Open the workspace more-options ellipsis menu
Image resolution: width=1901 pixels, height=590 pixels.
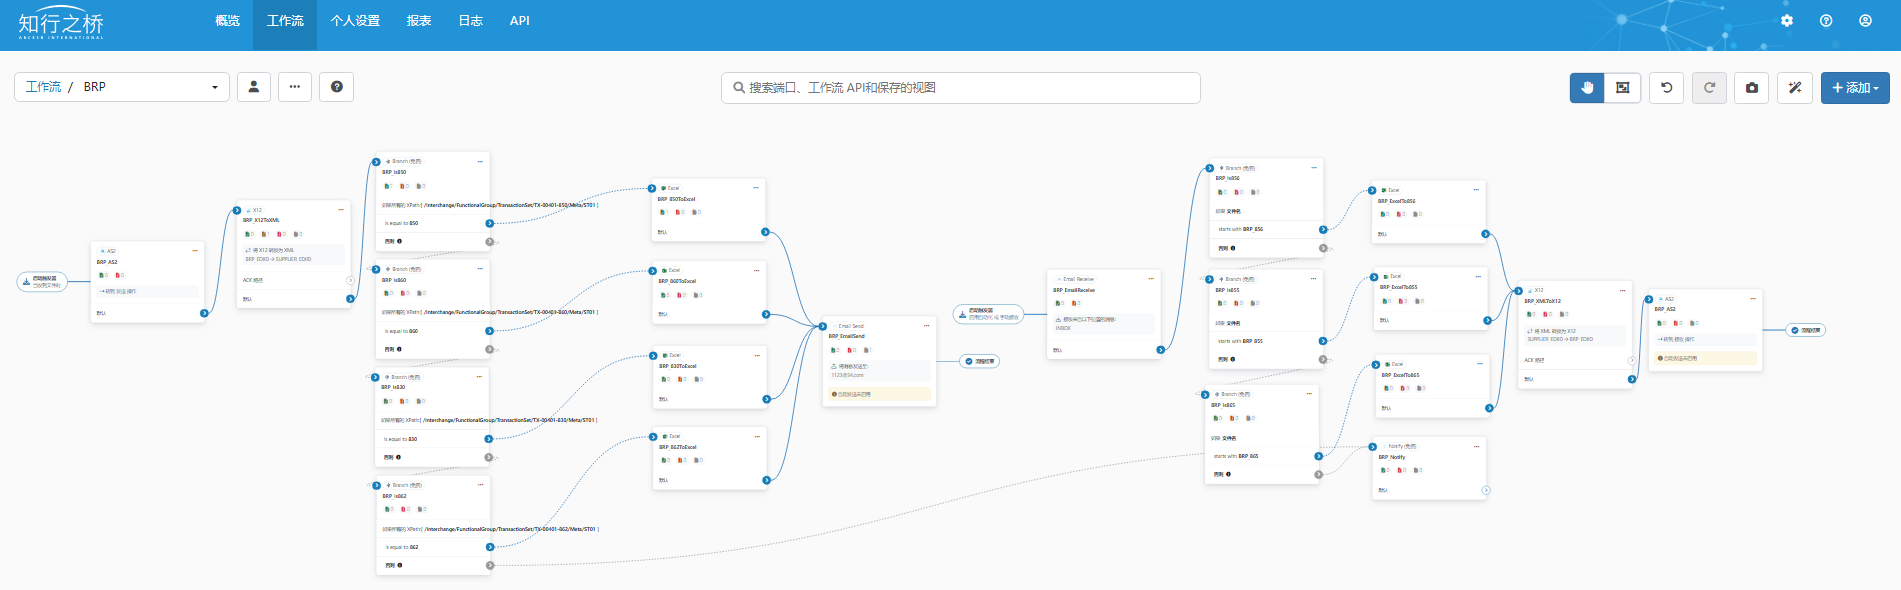[x=295, y=87]
